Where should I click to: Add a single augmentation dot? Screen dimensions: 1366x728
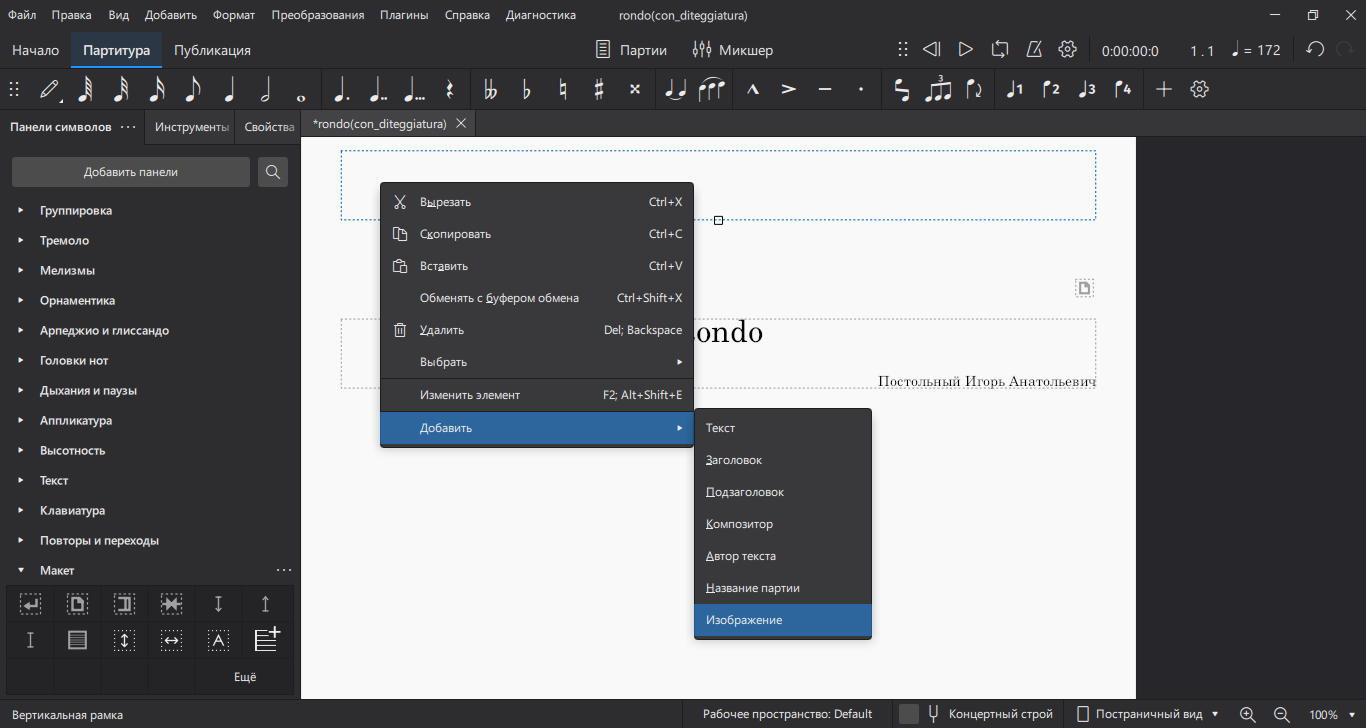point(341,89)
